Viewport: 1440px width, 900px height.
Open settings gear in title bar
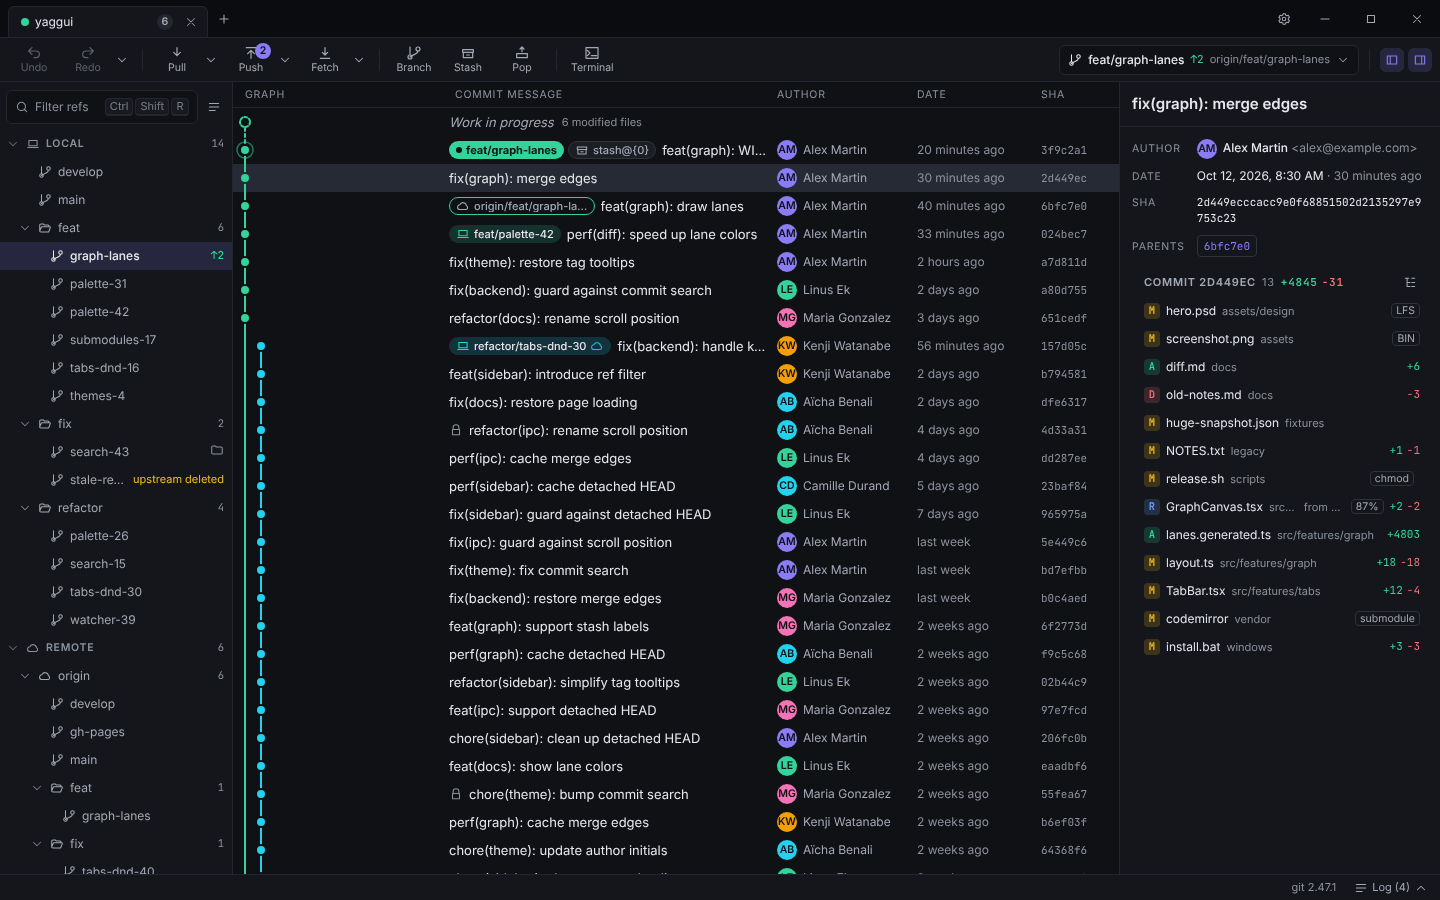[1284, 19]
